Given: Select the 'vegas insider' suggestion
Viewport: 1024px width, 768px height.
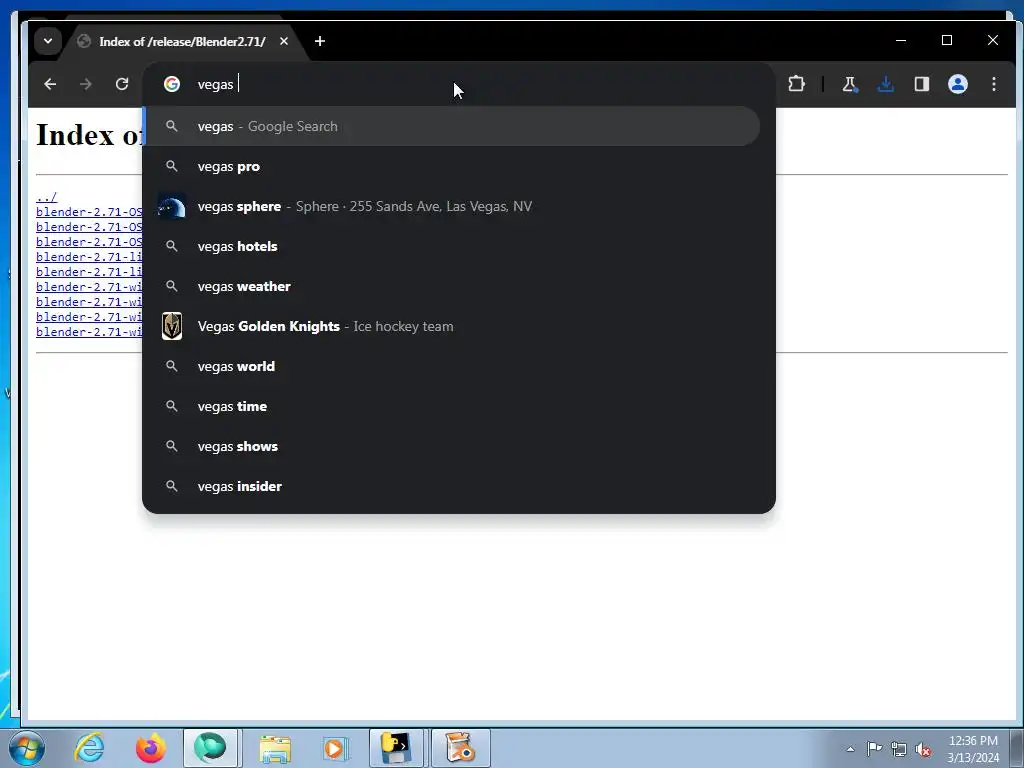Looking at the screenshot, I should [x=452, y=487].
